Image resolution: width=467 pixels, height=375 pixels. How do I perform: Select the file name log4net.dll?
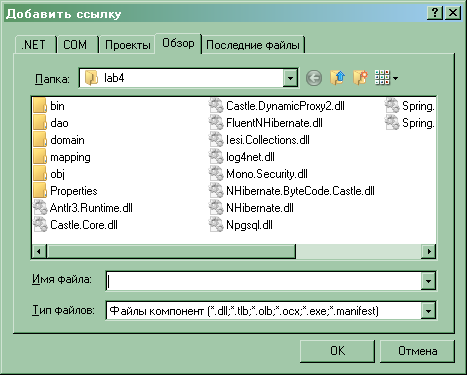coord(250,157)
